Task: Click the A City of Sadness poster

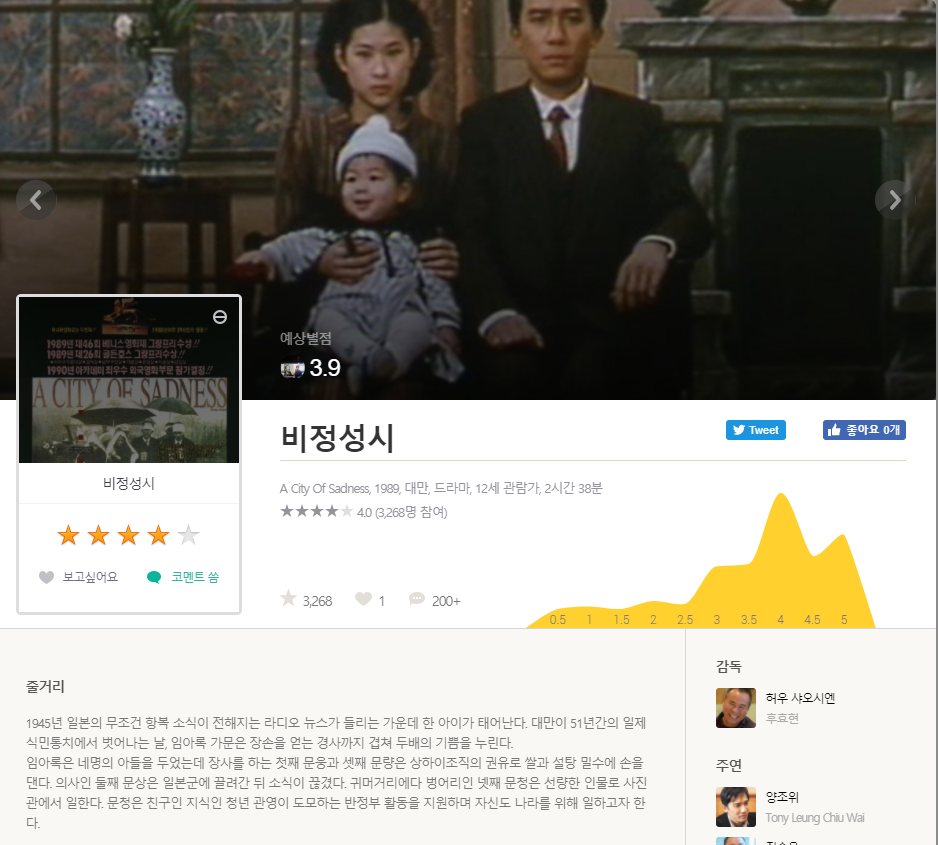Action: [x=129, y=380]
